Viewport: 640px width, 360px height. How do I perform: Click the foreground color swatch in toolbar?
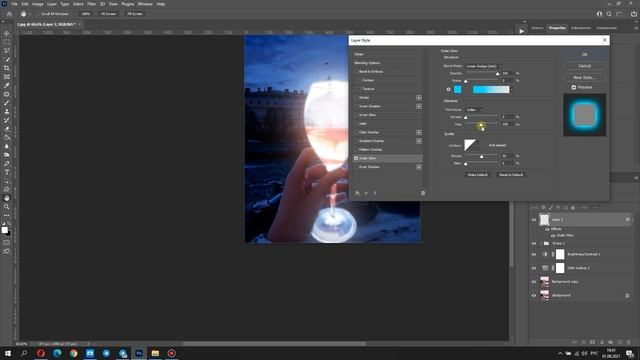[x=4, y=230]
